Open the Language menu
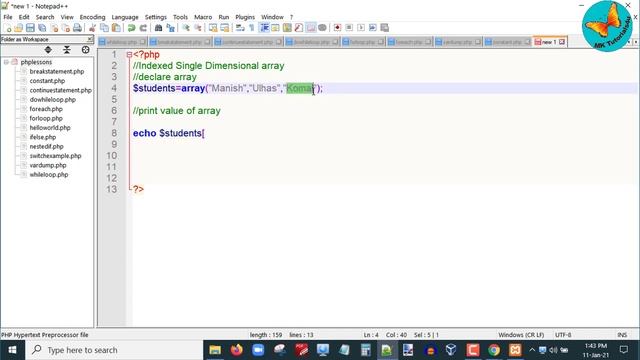 [x=125, y=17]
